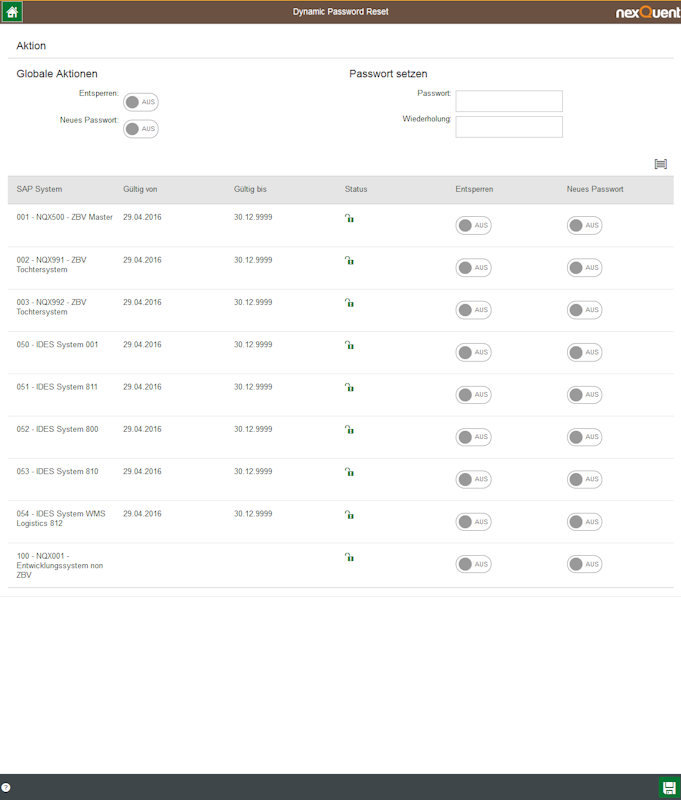Click the Wiederholung input field
The width and height of the screenshot is (681, 800).
[x=509, y=127]
